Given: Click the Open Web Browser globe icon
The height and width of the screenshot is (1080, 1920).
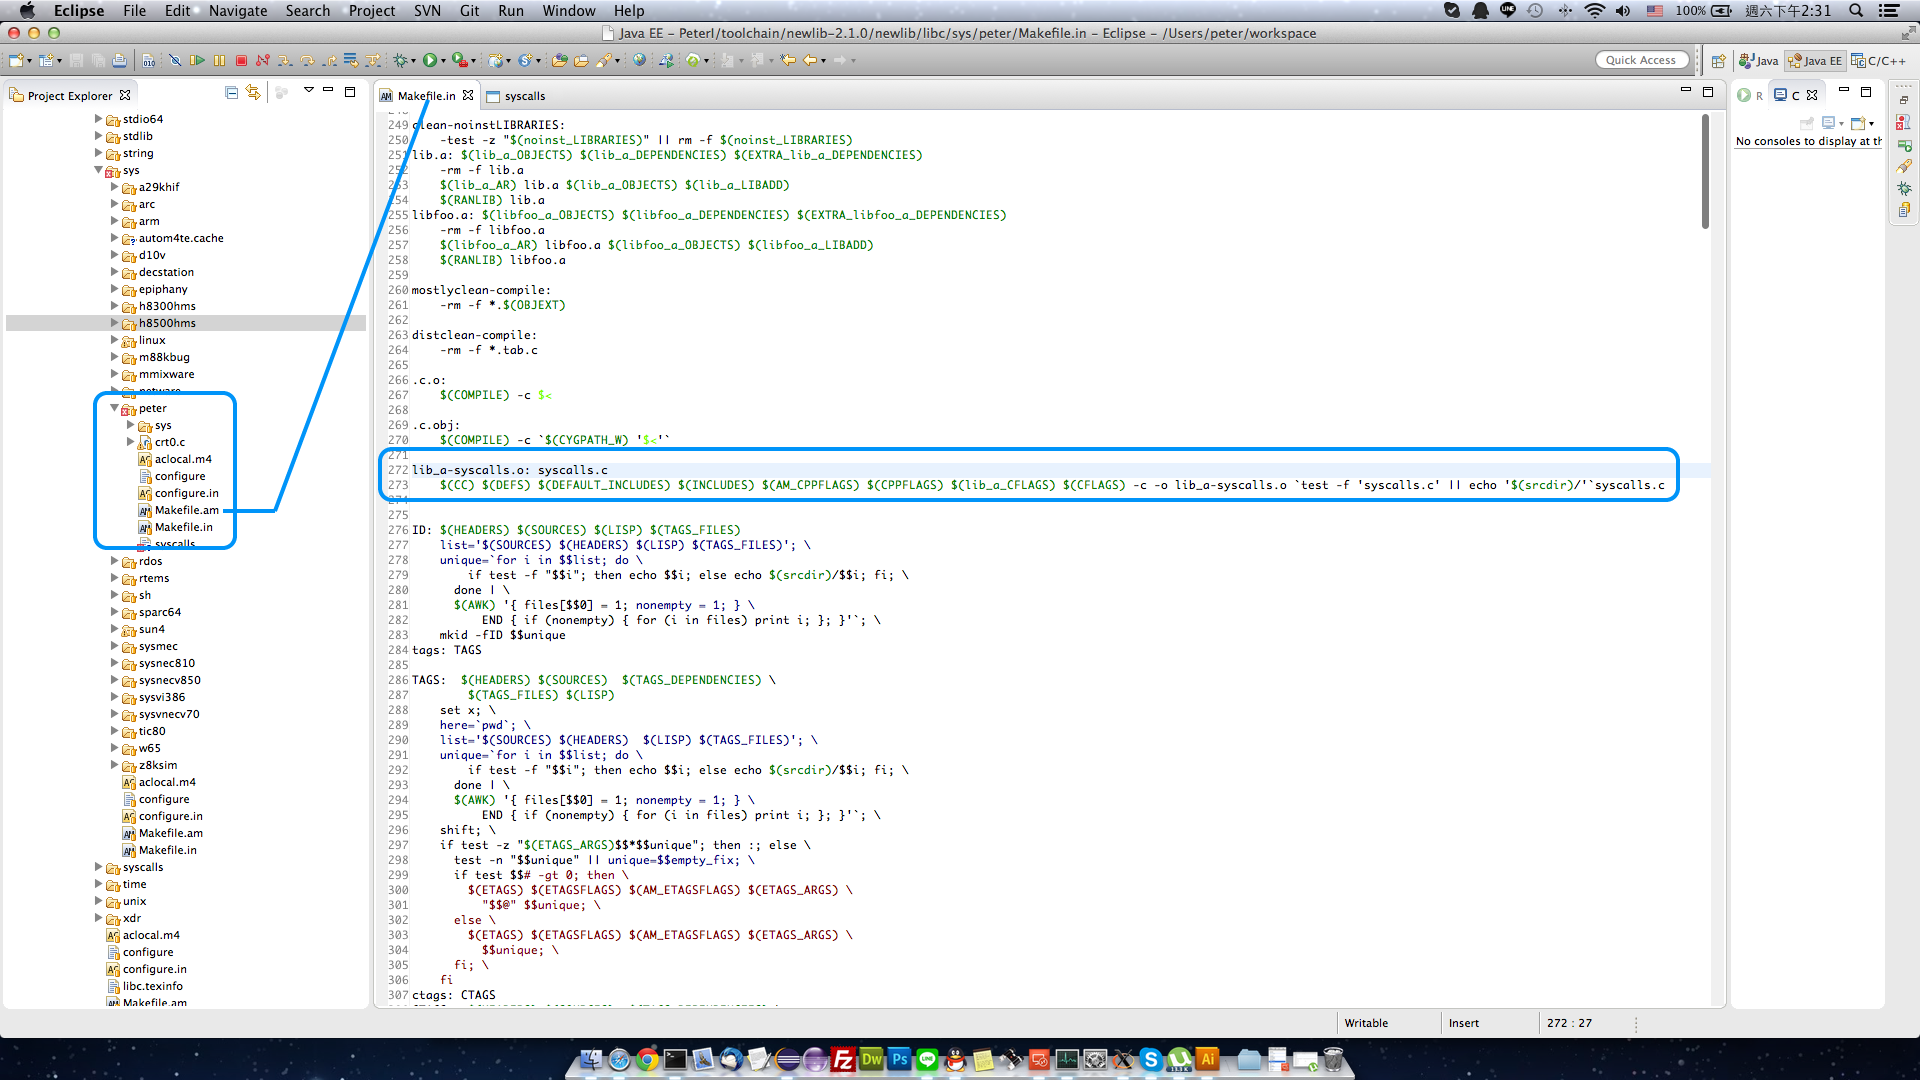Looking at the screenshot, I should (x=639, y=61).
